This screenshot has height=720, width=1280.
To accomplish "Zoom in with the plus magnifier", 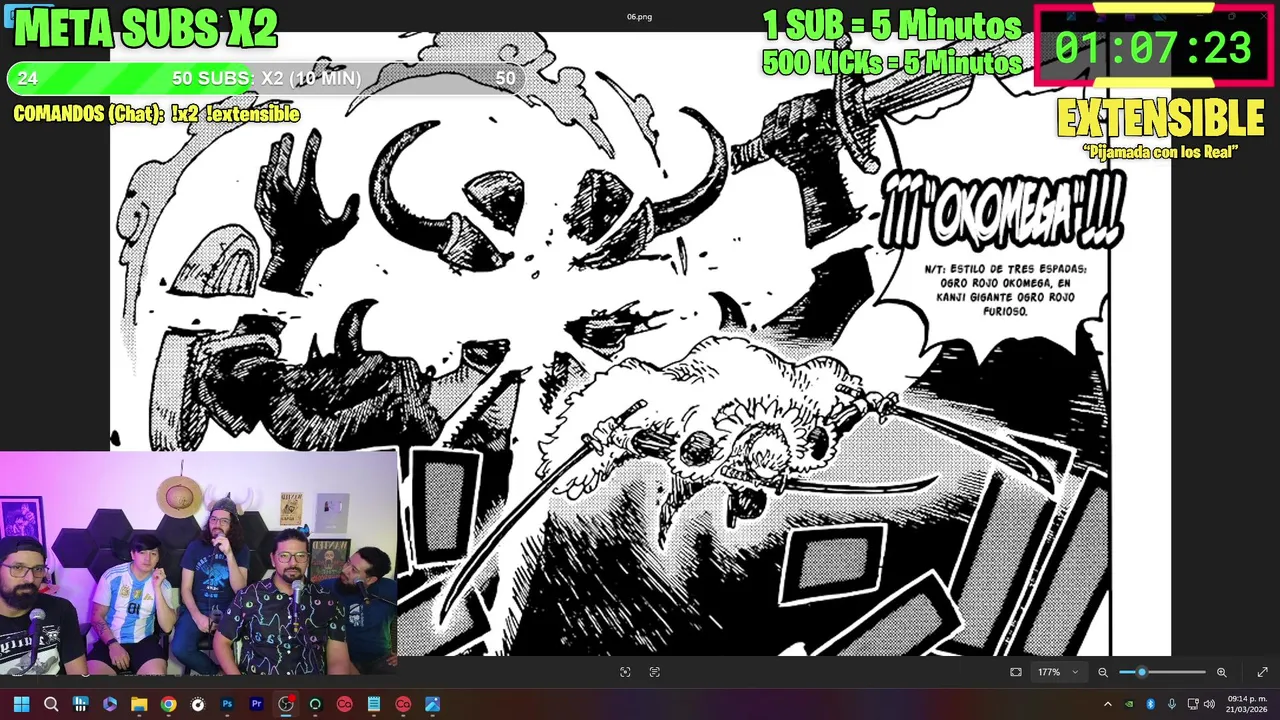I will 1221,672.
